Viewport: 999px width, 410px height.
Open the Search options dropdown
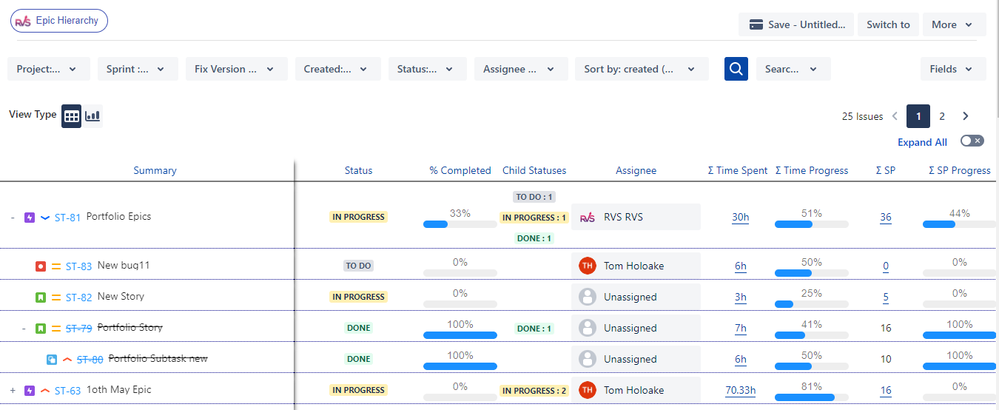pos(793,69)
